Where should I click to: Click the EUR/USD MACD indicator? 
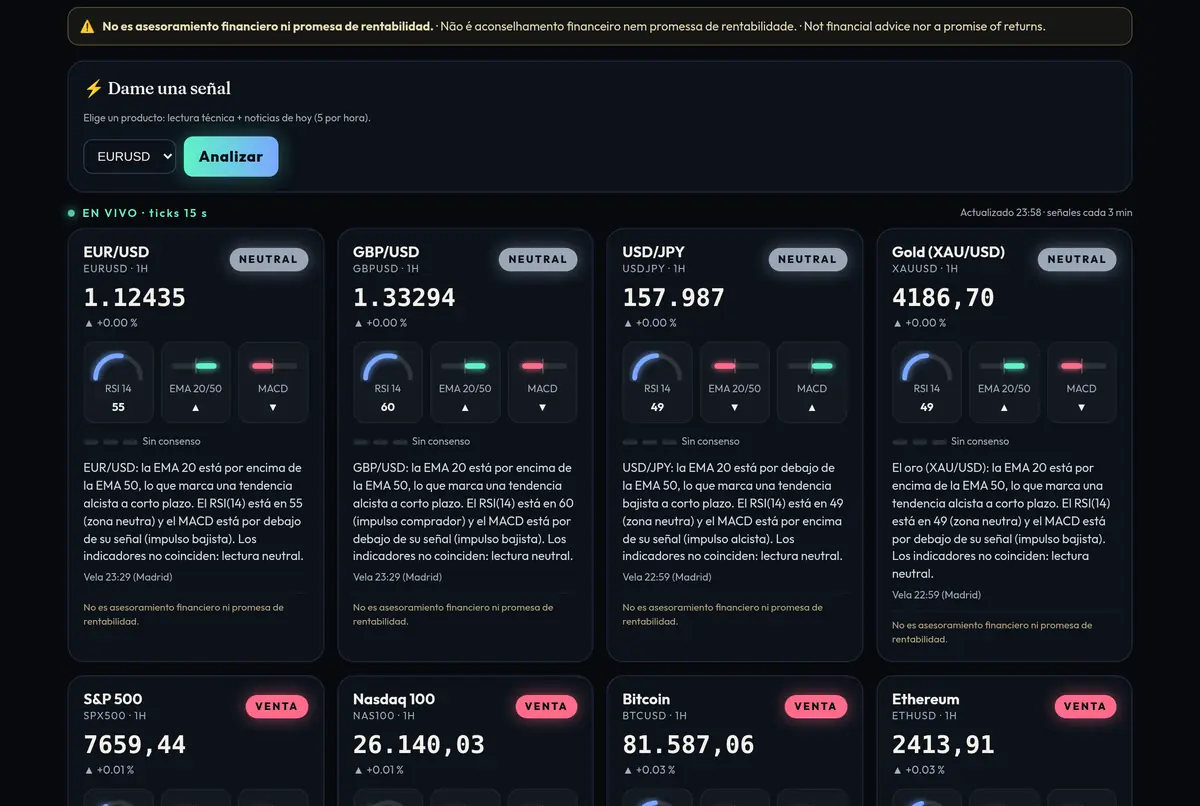click(x=273, y=381)
